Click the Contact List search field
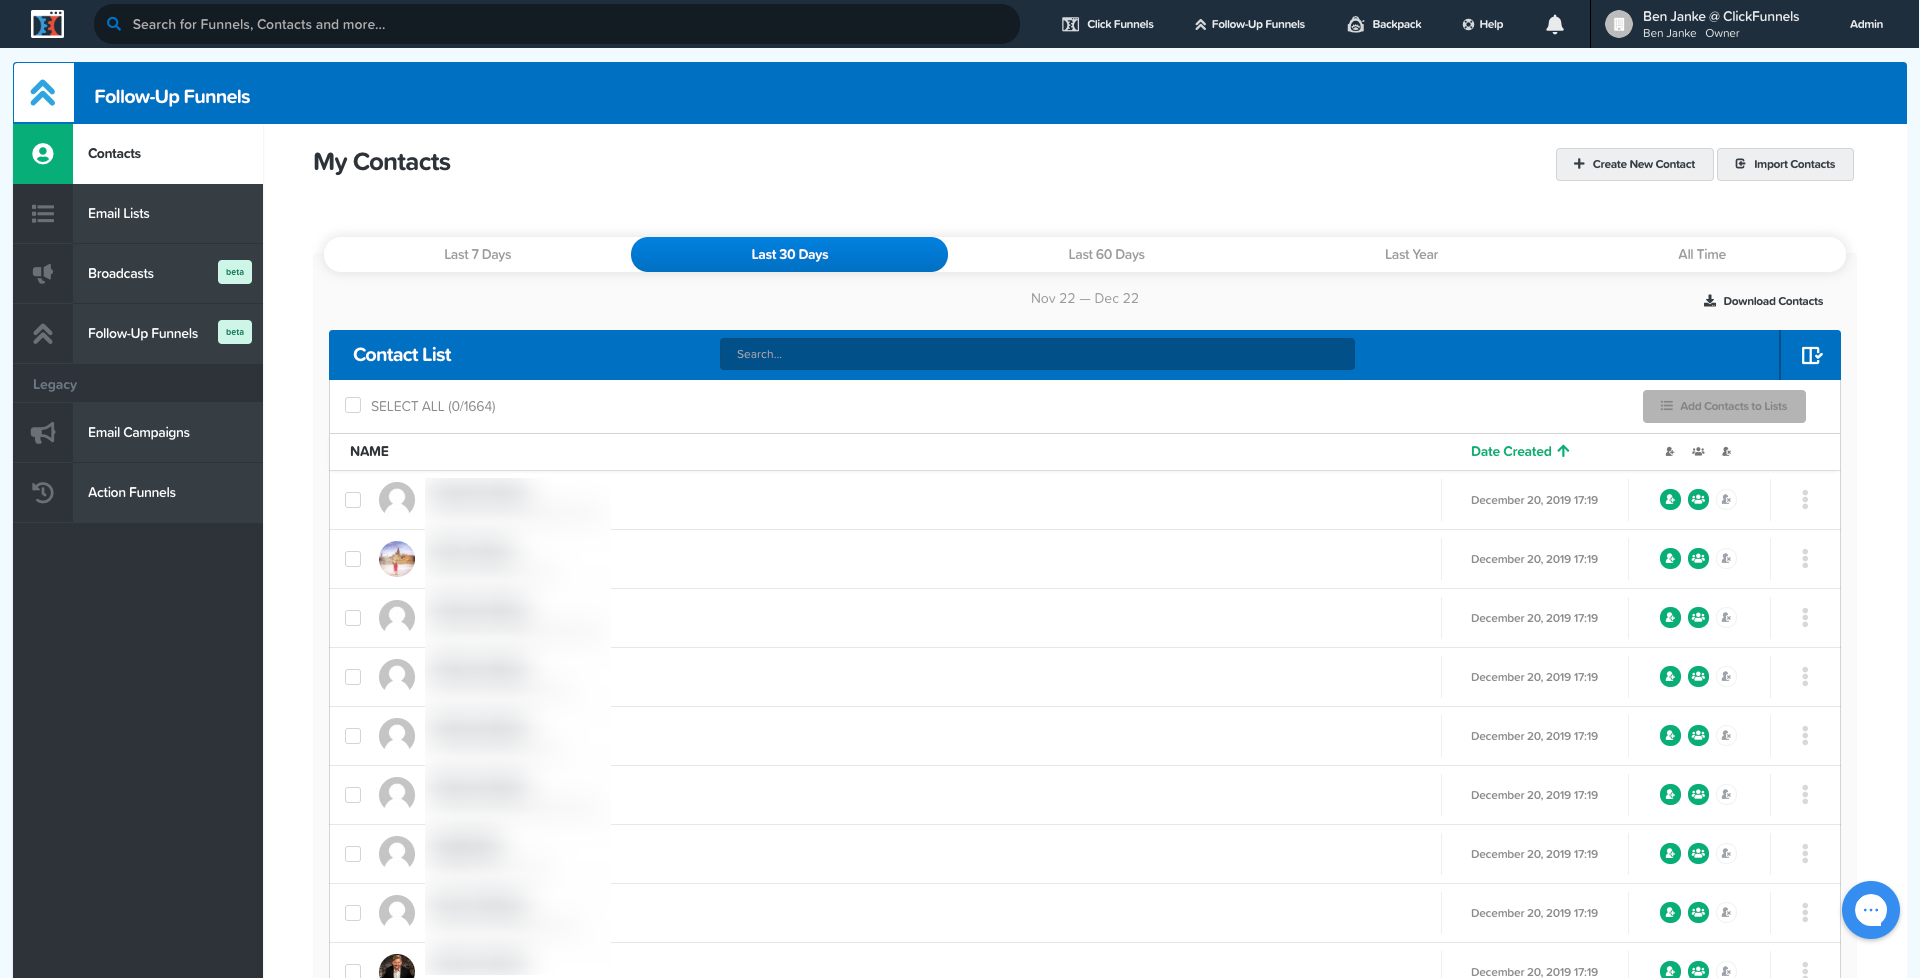The image size is (1920, 978). coord(1037,355)
